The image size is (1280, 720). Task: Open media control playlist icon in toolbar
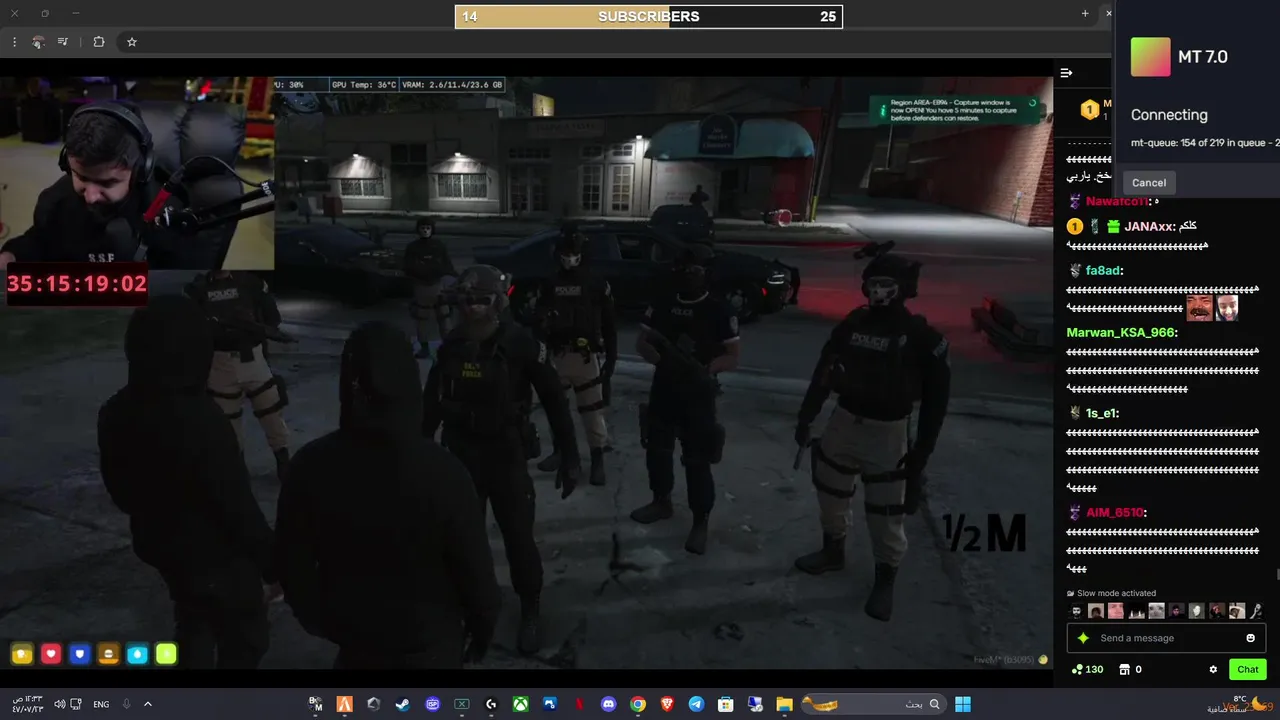pos(63,42)
